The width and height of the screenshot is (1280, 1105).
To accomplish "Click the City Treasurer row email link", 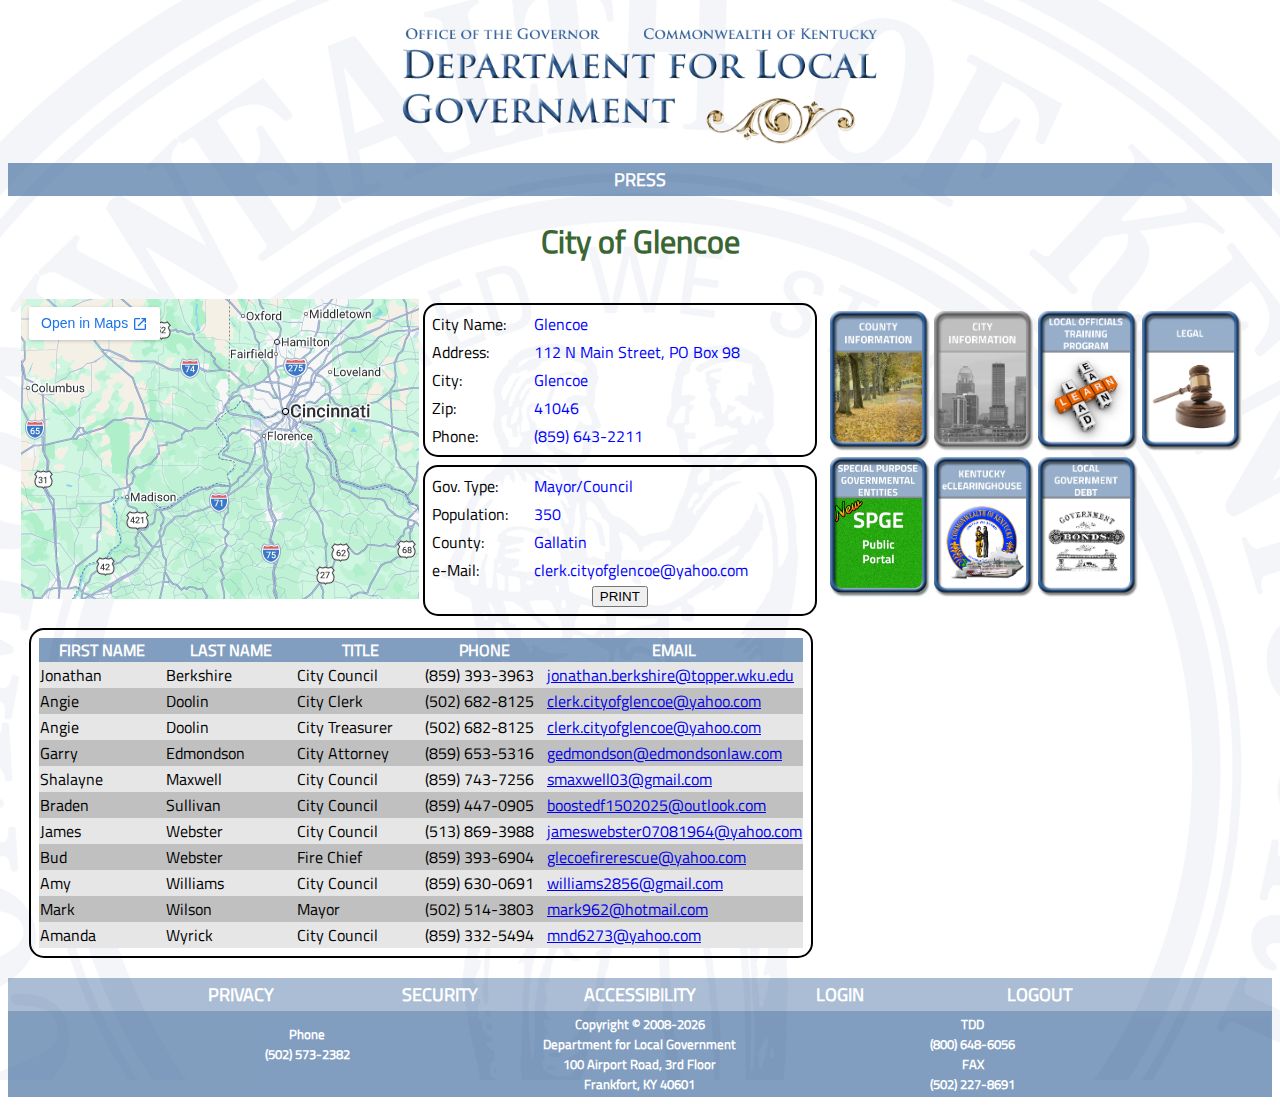I will coord(654,728).
